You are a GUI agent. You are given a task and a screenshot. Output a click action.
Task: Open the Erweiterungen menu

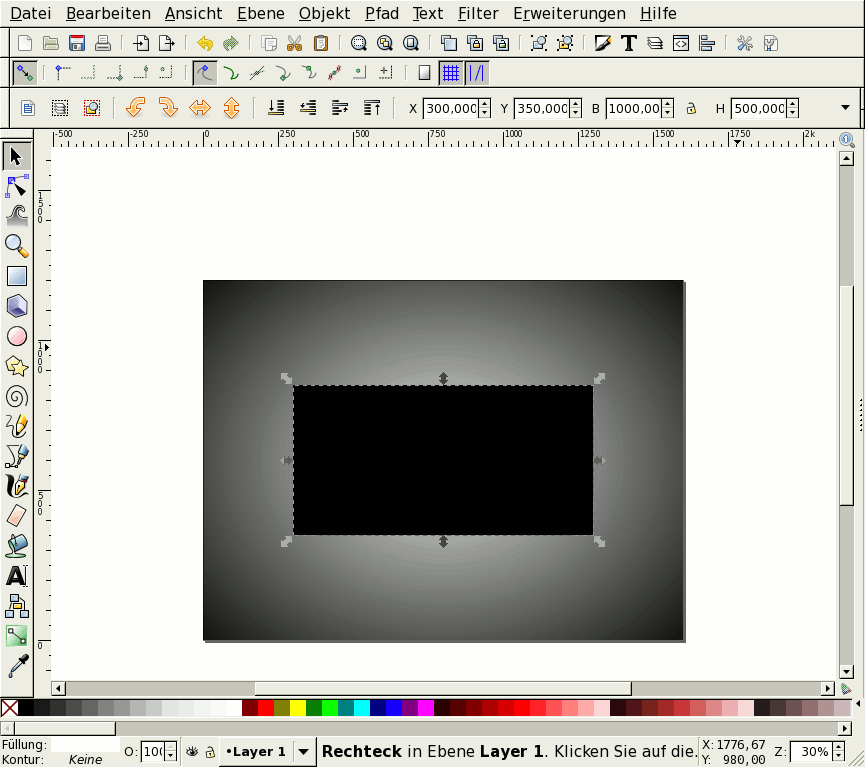click(x=569, y=14)
